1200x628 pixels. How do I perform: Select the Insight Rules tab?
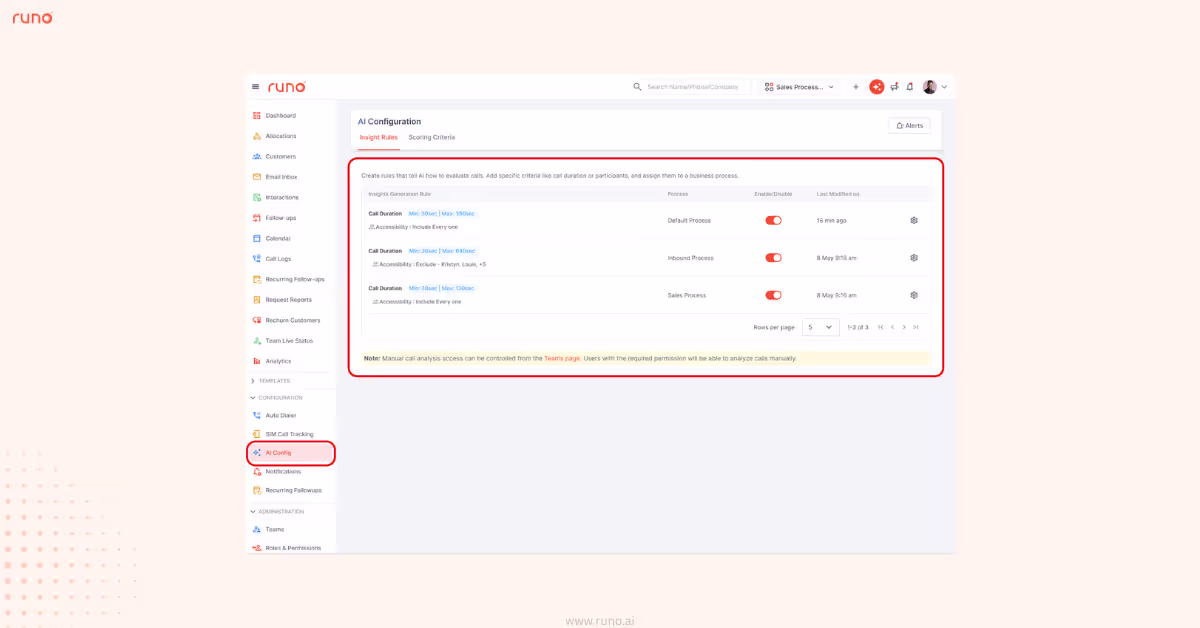(x=378, y=137)
